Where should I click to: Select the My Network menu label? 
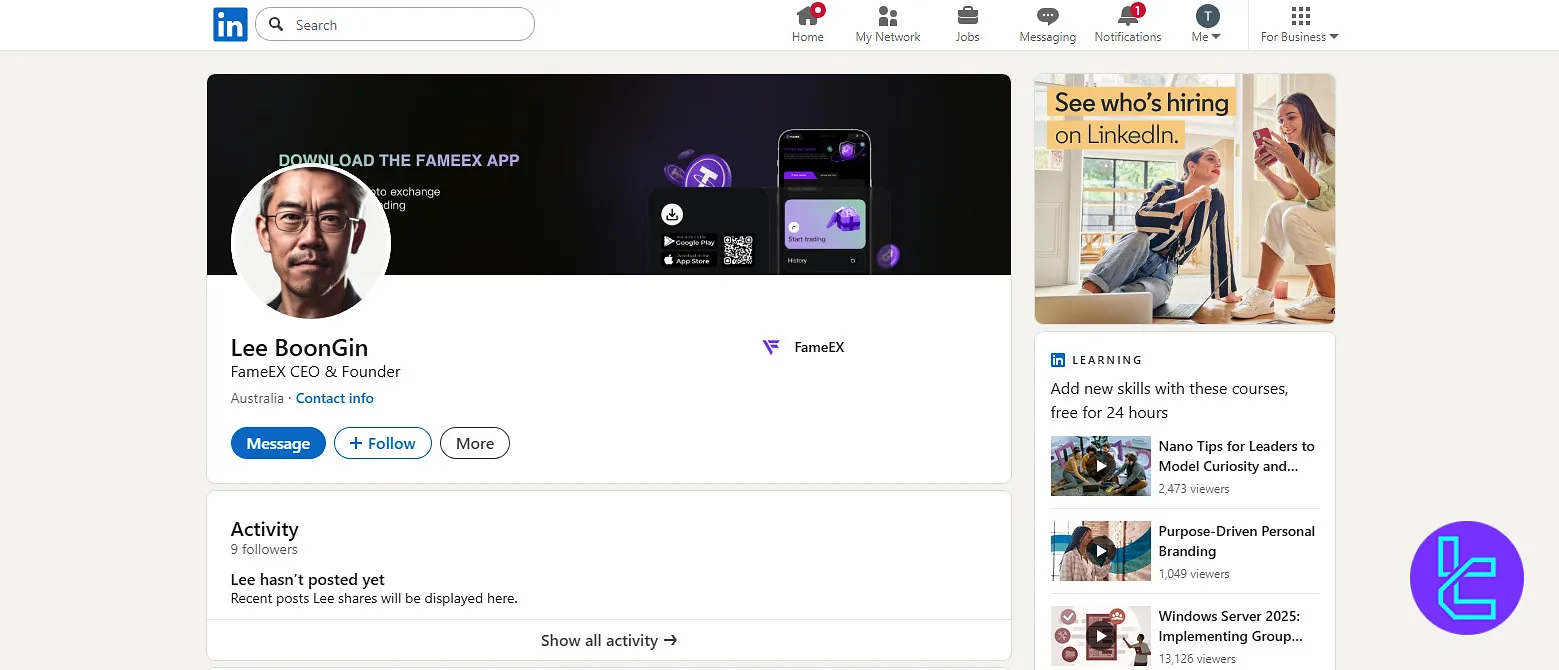pyautogui.click(x=888, y=37)
